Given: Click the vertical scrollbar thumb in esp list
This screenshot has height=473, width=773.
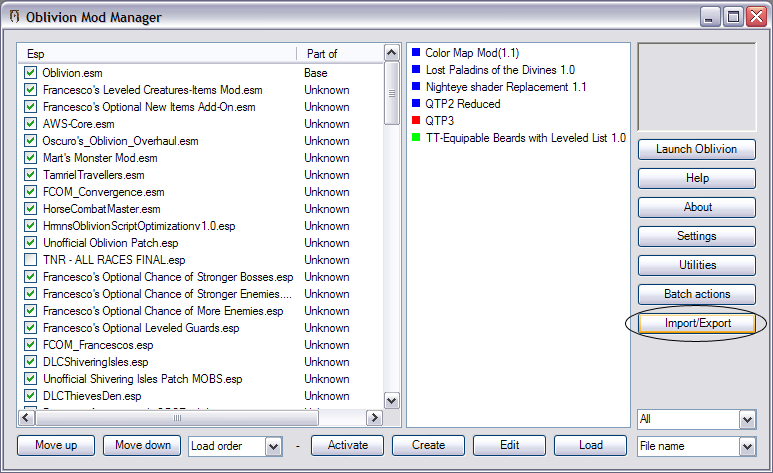Looking at the screenshot, I should point(392,93).
